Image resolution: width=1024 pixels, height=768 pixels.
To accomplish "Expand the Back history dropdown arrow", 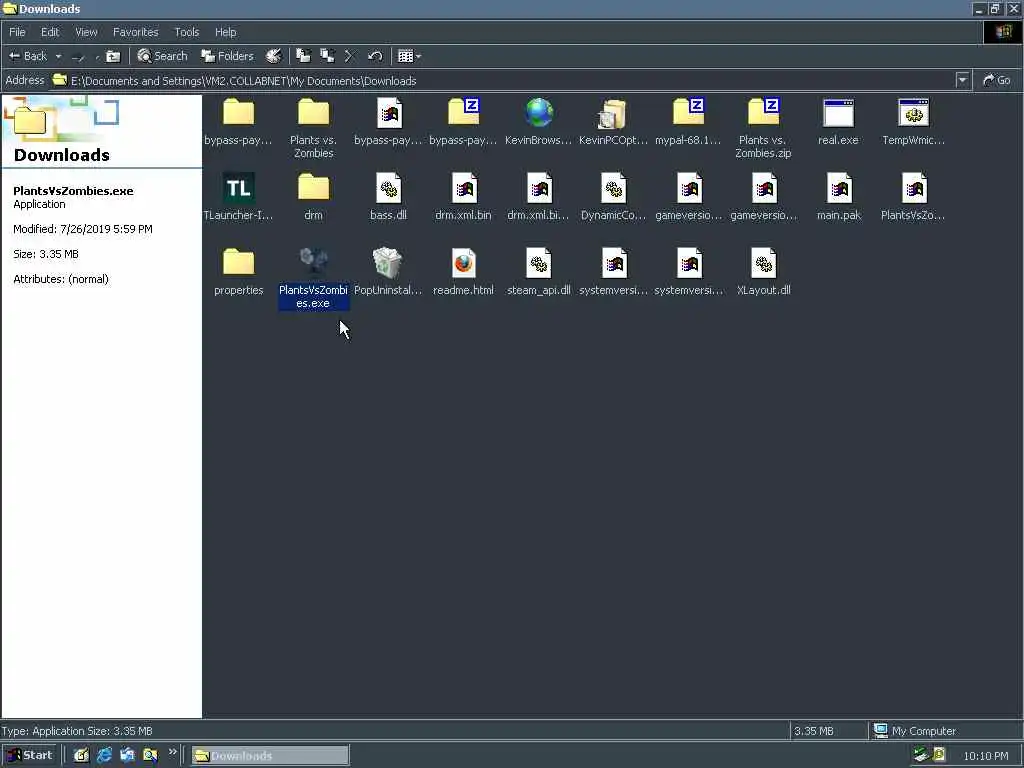I will coord(58,56).
